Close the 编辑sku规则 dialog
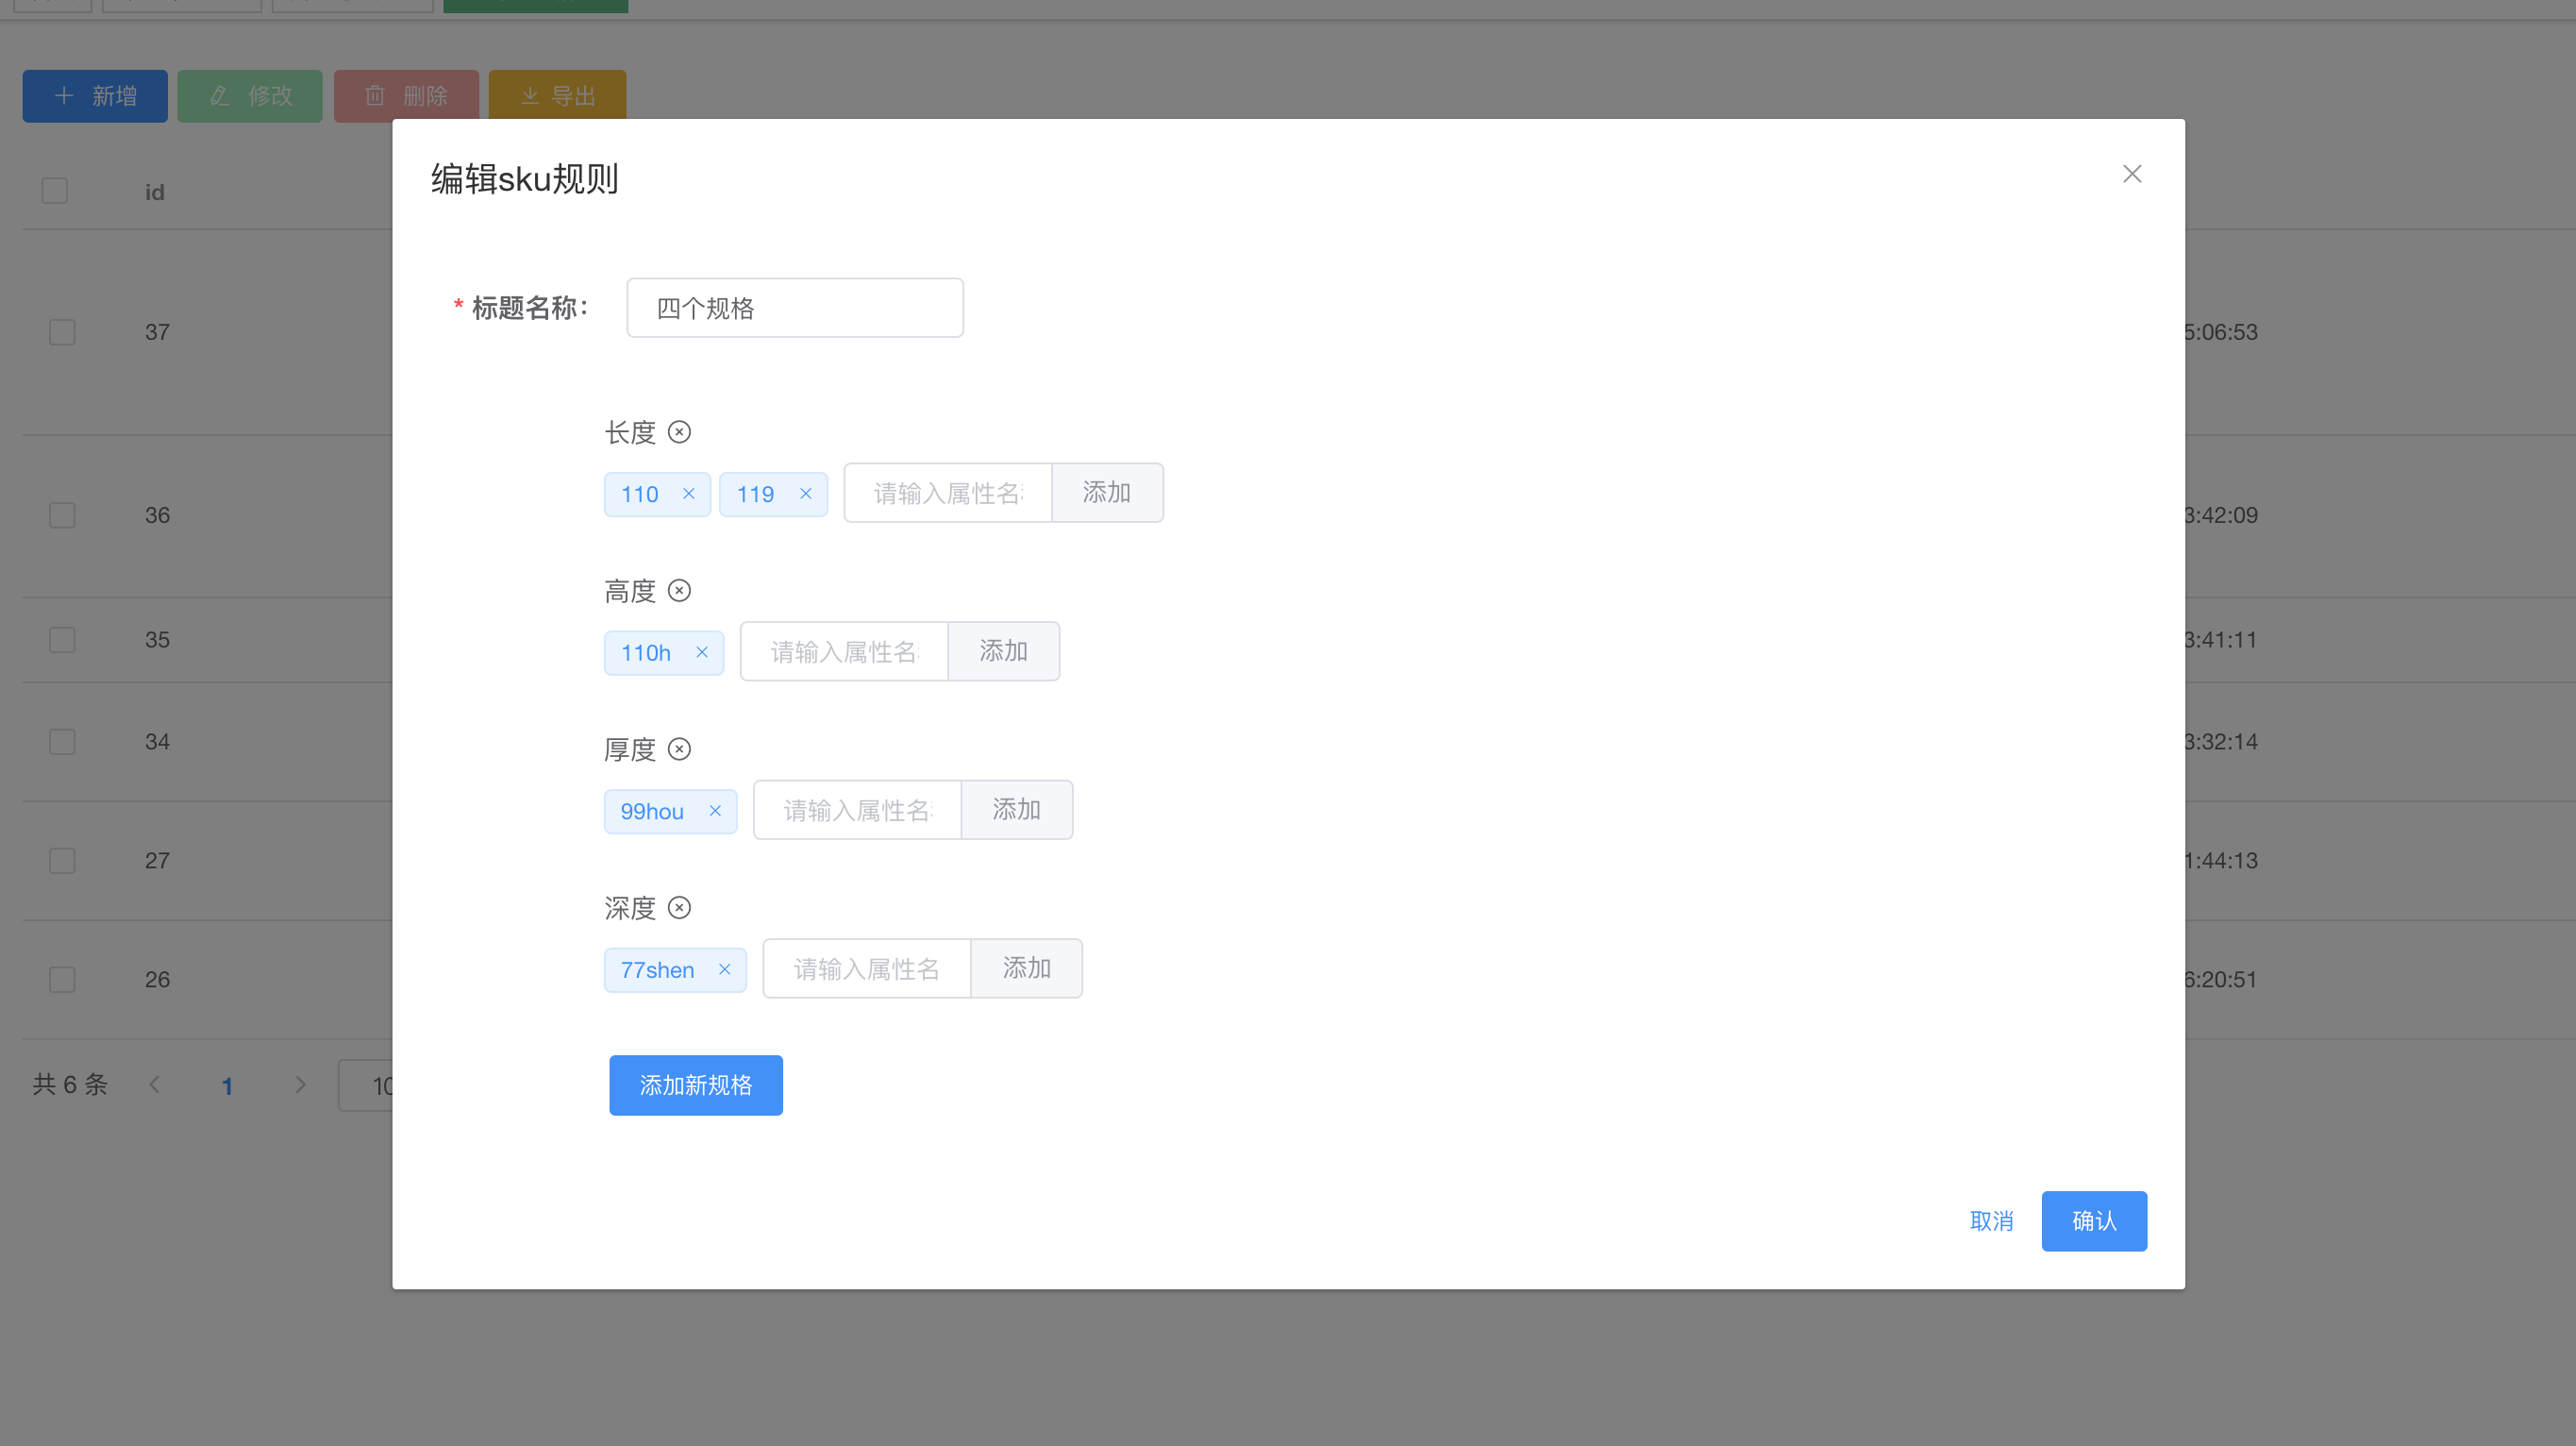This screenshot has height=1446, width=2576. 2132,174
